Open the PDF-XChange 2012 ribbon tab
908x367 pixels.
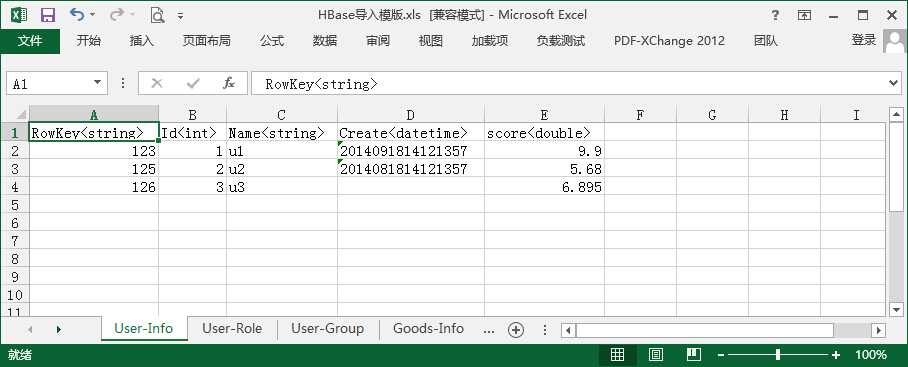click(669, 41)
